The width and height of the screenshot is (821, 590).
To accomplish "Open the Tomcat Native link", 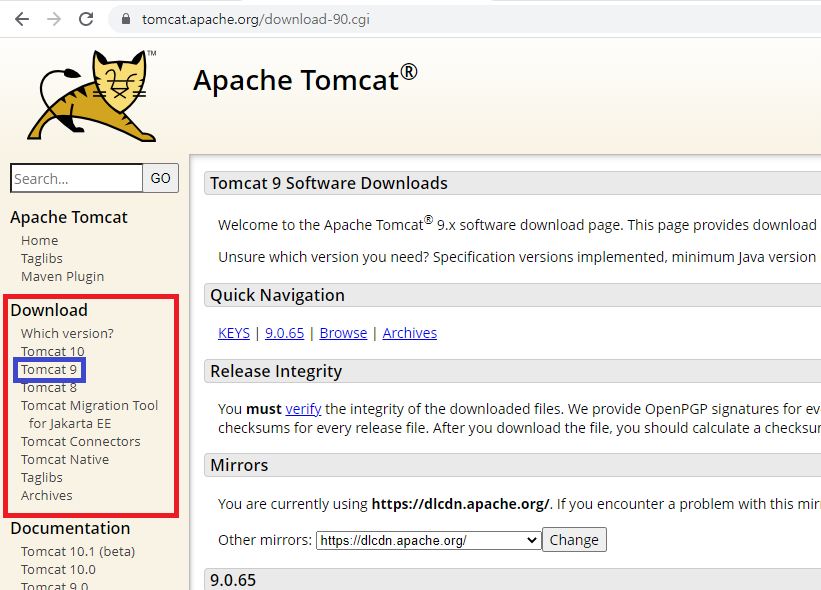I will tap(65, 460).
